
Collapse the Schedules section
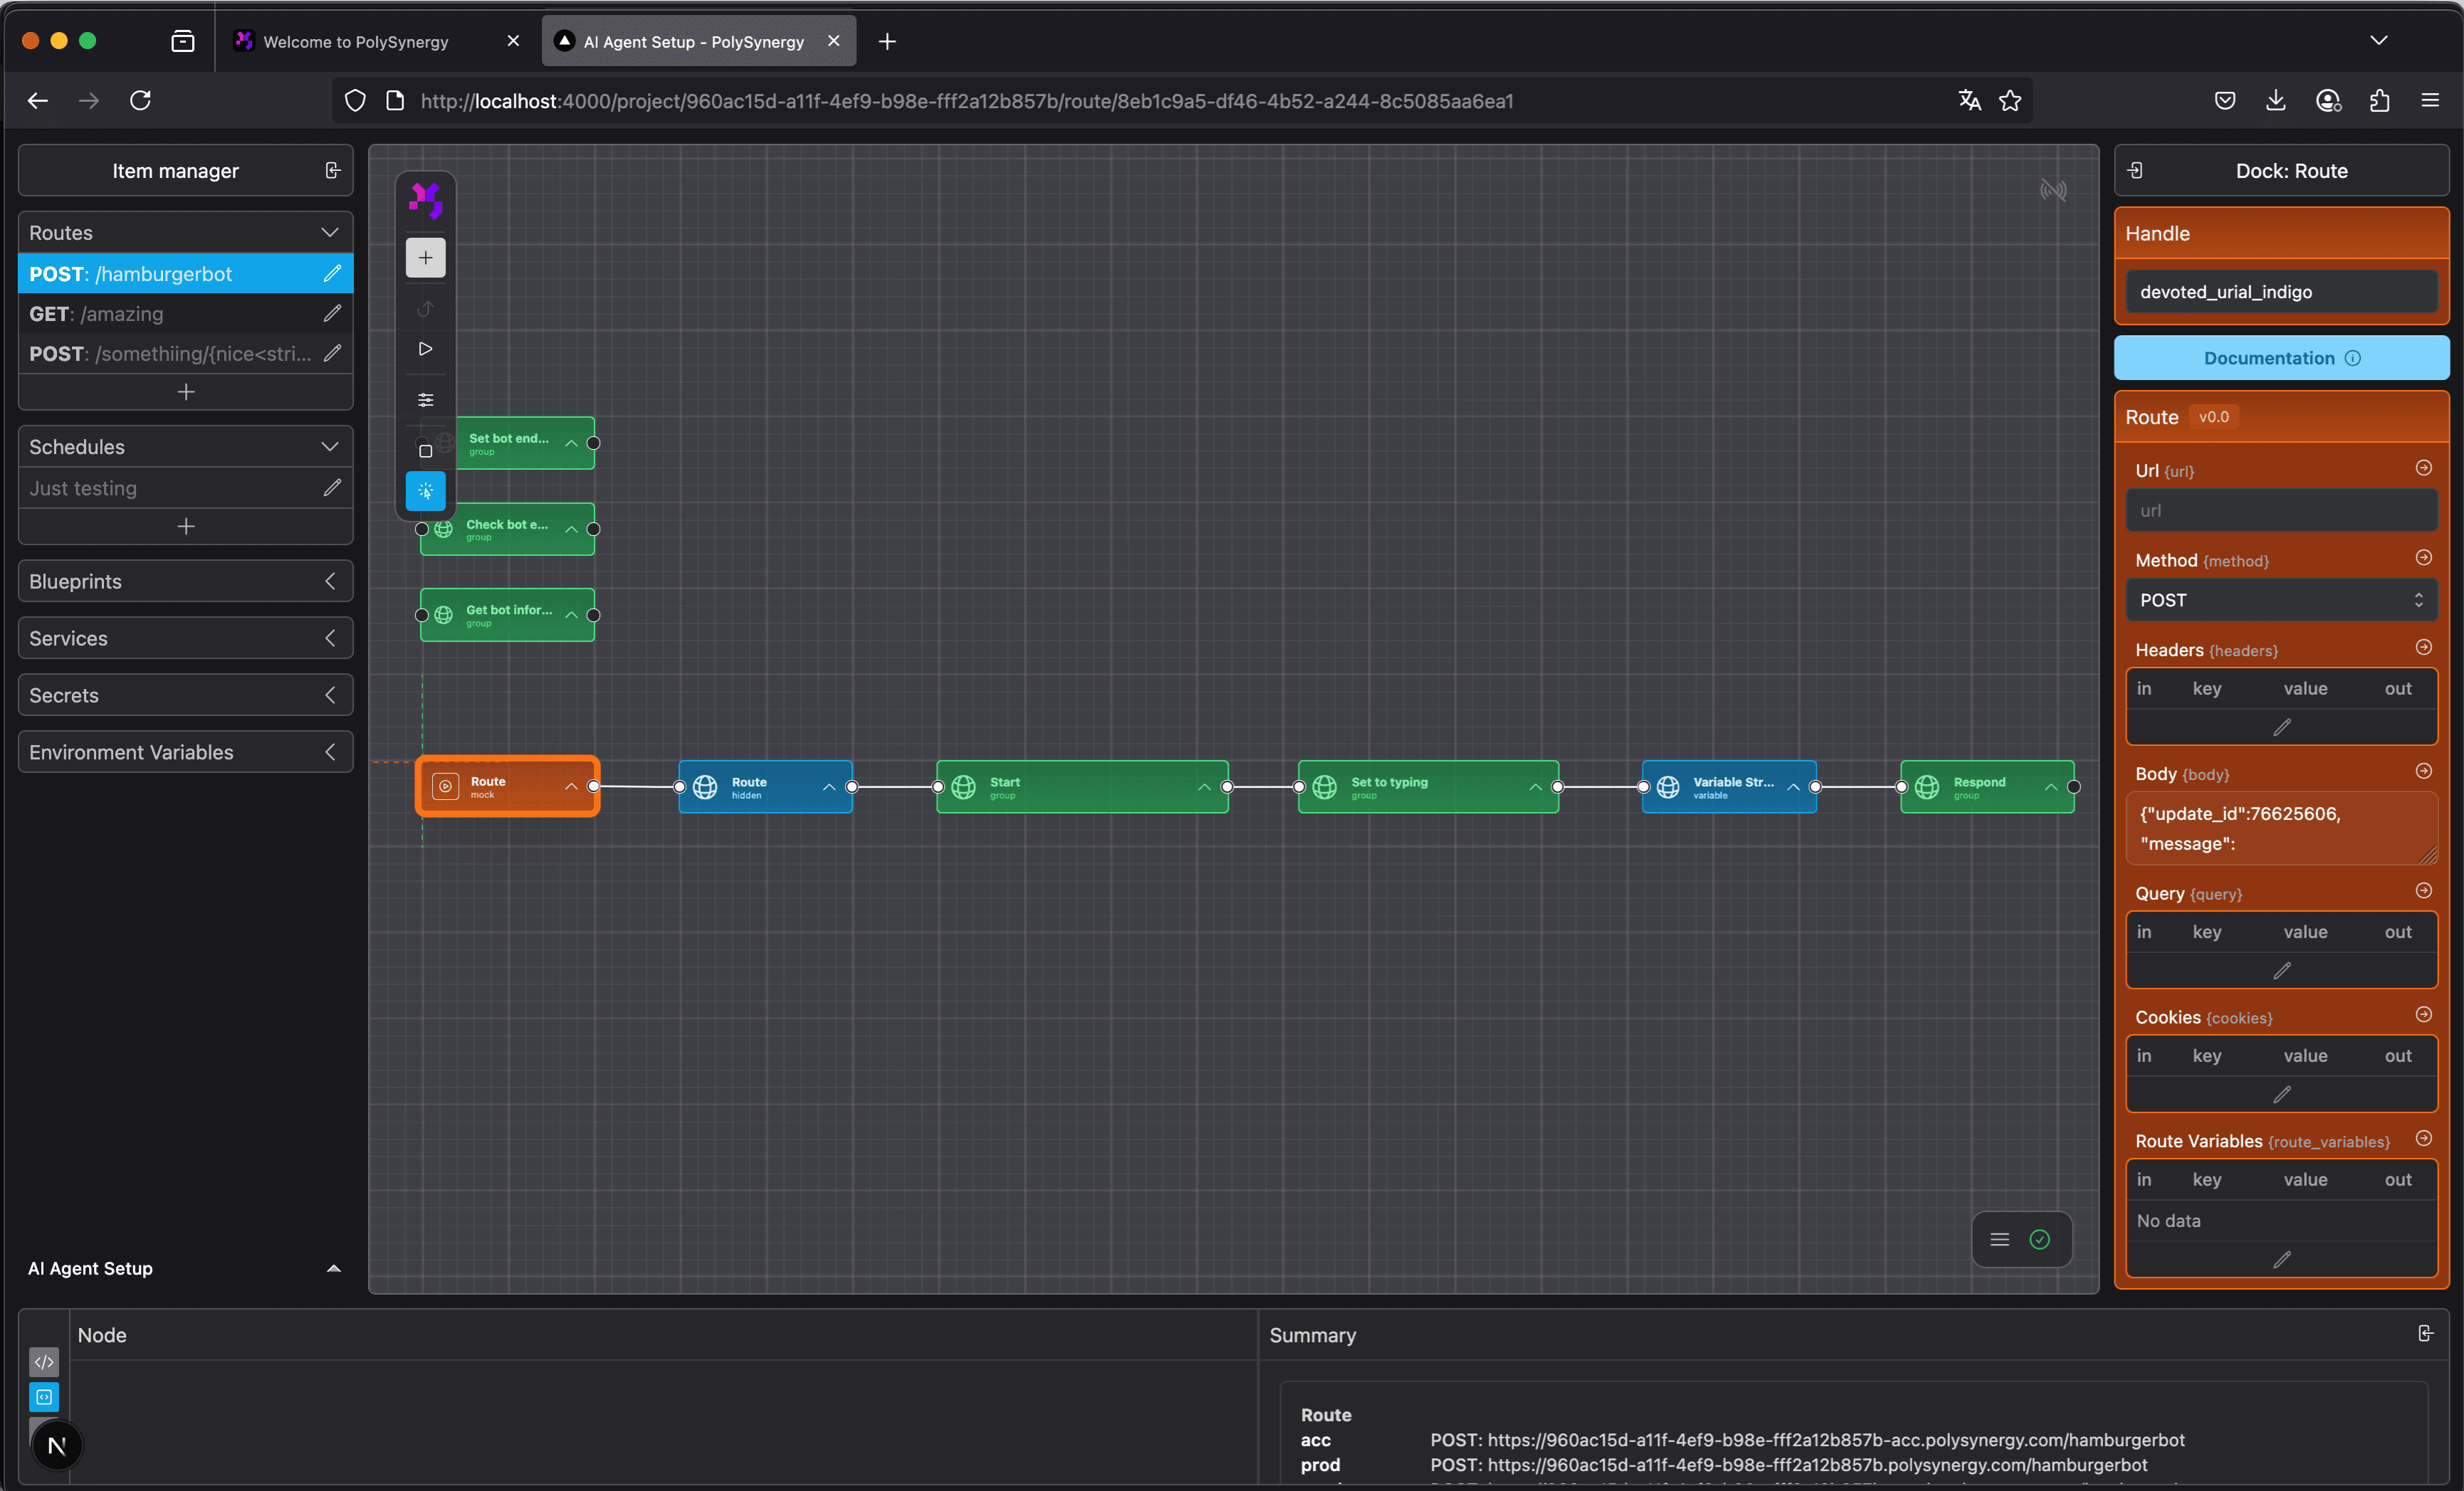329,446
